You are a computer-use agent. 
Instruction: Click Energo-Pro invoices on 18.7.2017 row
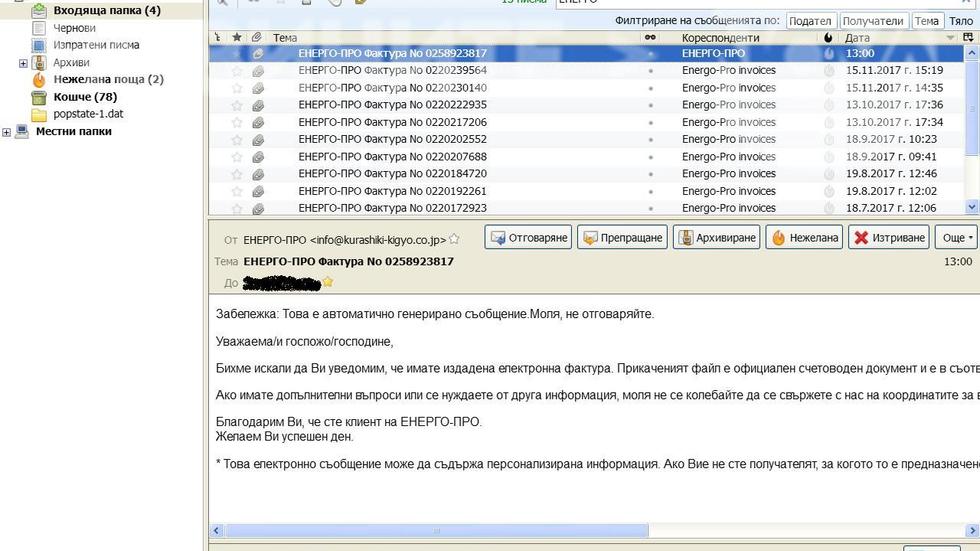(729, 208)
